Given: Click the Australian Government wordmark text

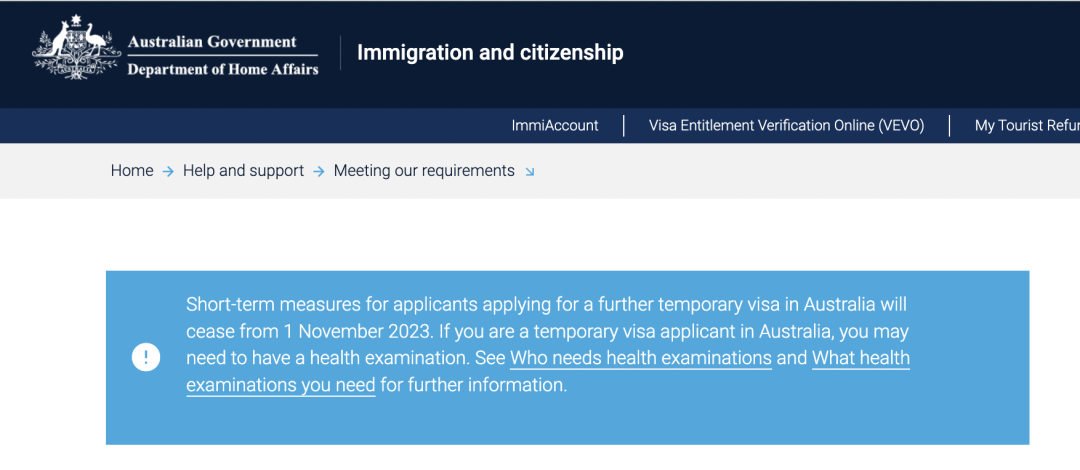Looking at the screenshot, I should coord(212,41).
